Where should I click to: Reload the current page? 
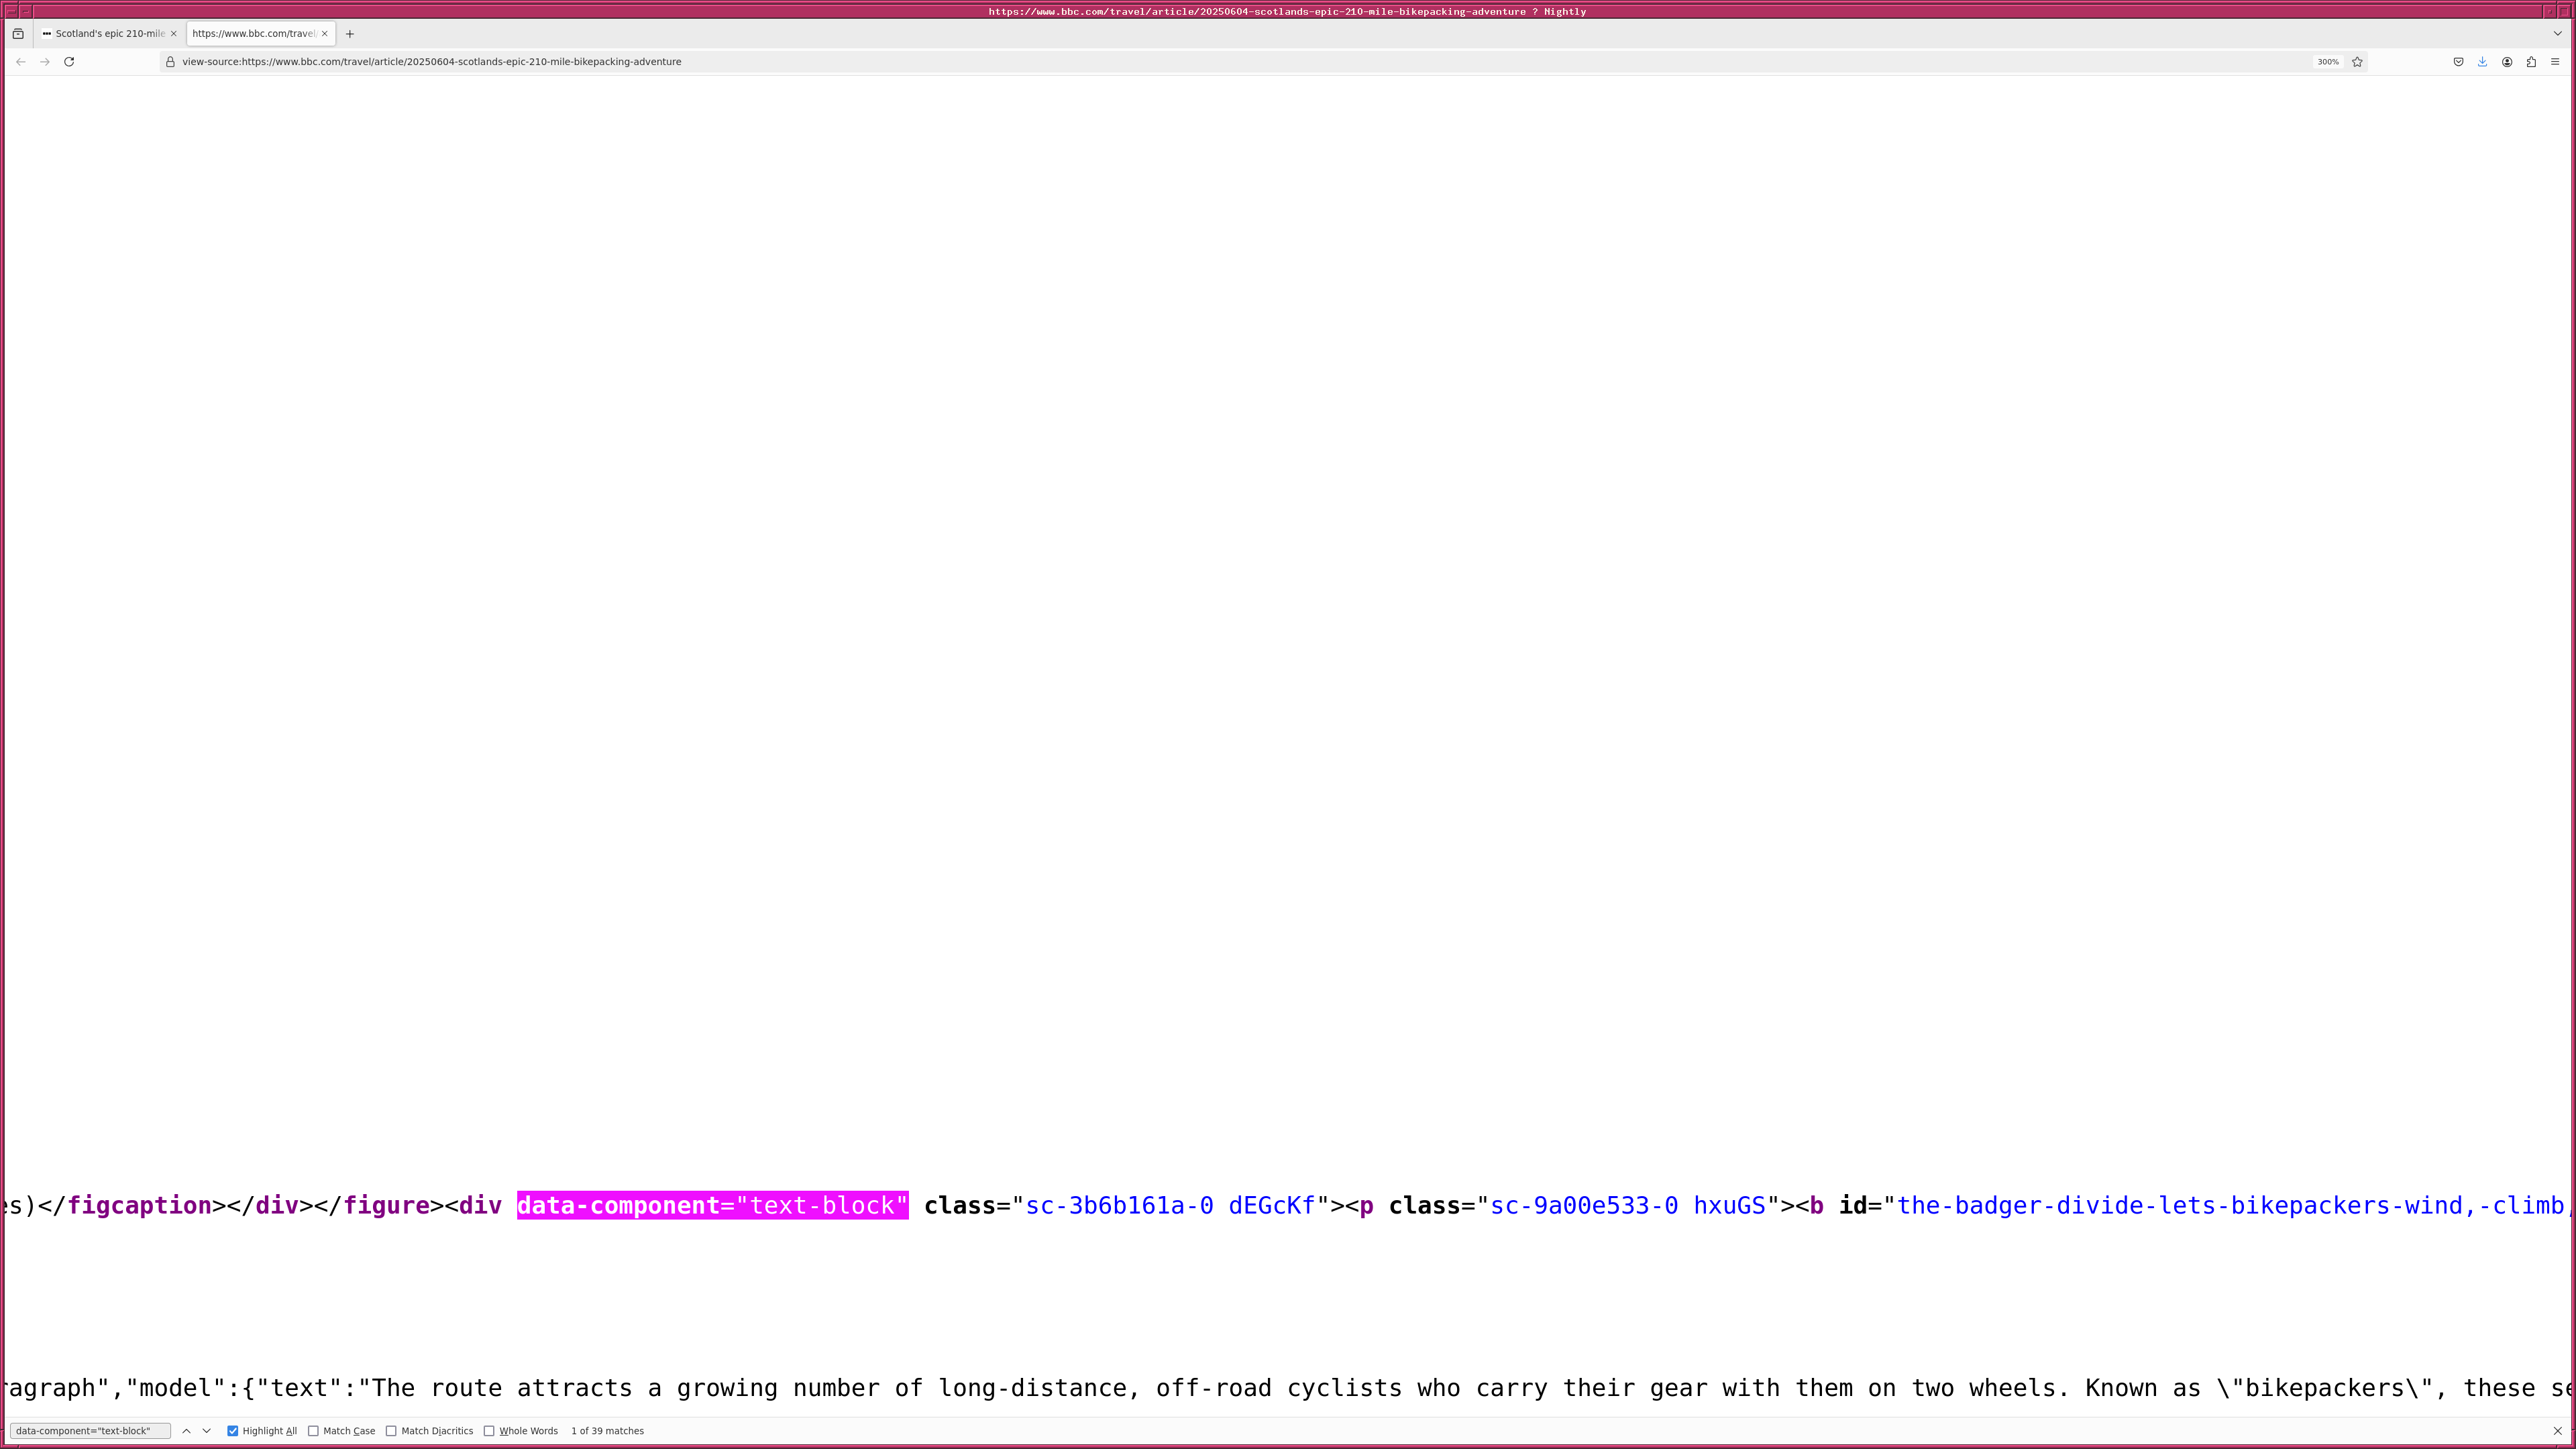[69, 62]
